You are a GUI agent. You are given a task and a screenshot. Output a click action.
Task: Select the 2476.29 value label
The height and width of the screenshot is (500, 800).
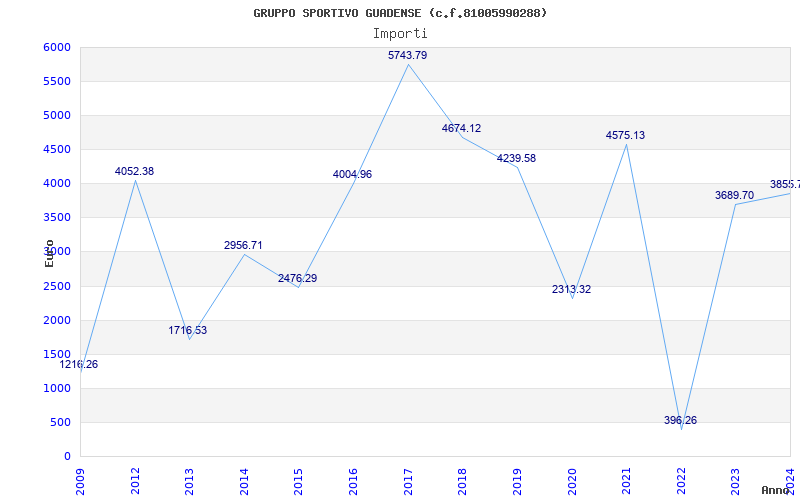pyautogui.click(x=297, y=279)
